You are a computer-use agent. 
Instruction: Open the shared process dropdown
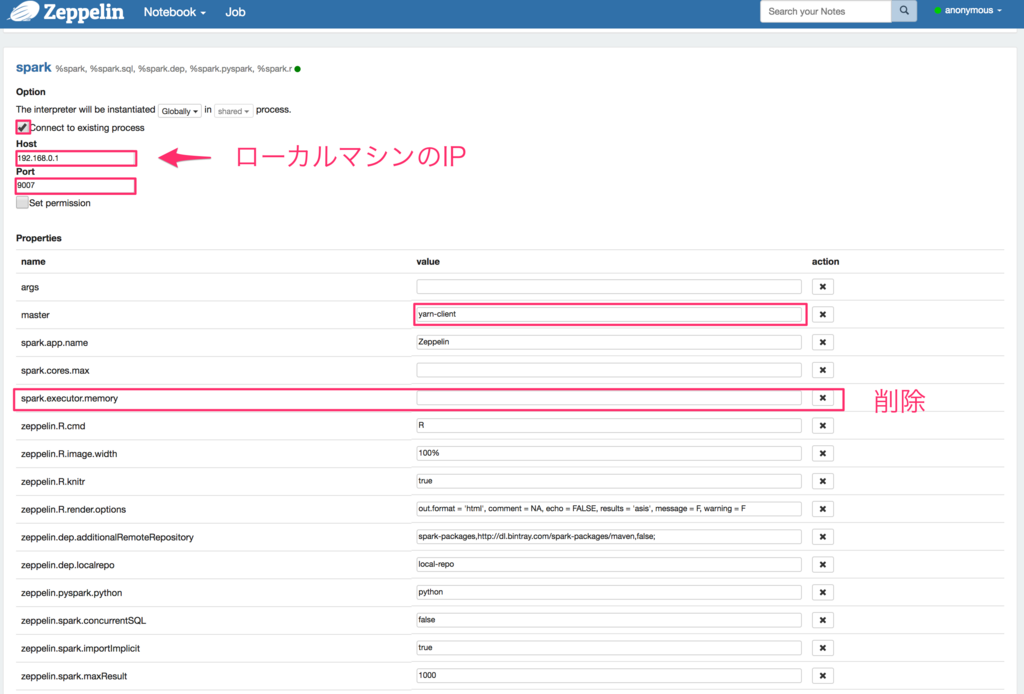(x=233, y=111)
